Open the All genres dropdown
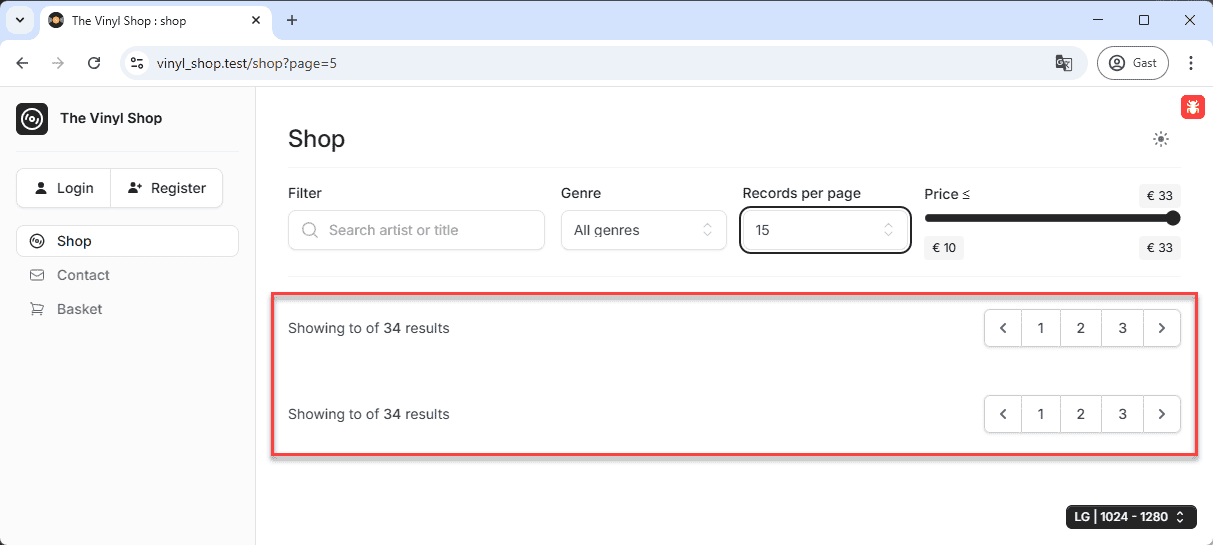 643,230
